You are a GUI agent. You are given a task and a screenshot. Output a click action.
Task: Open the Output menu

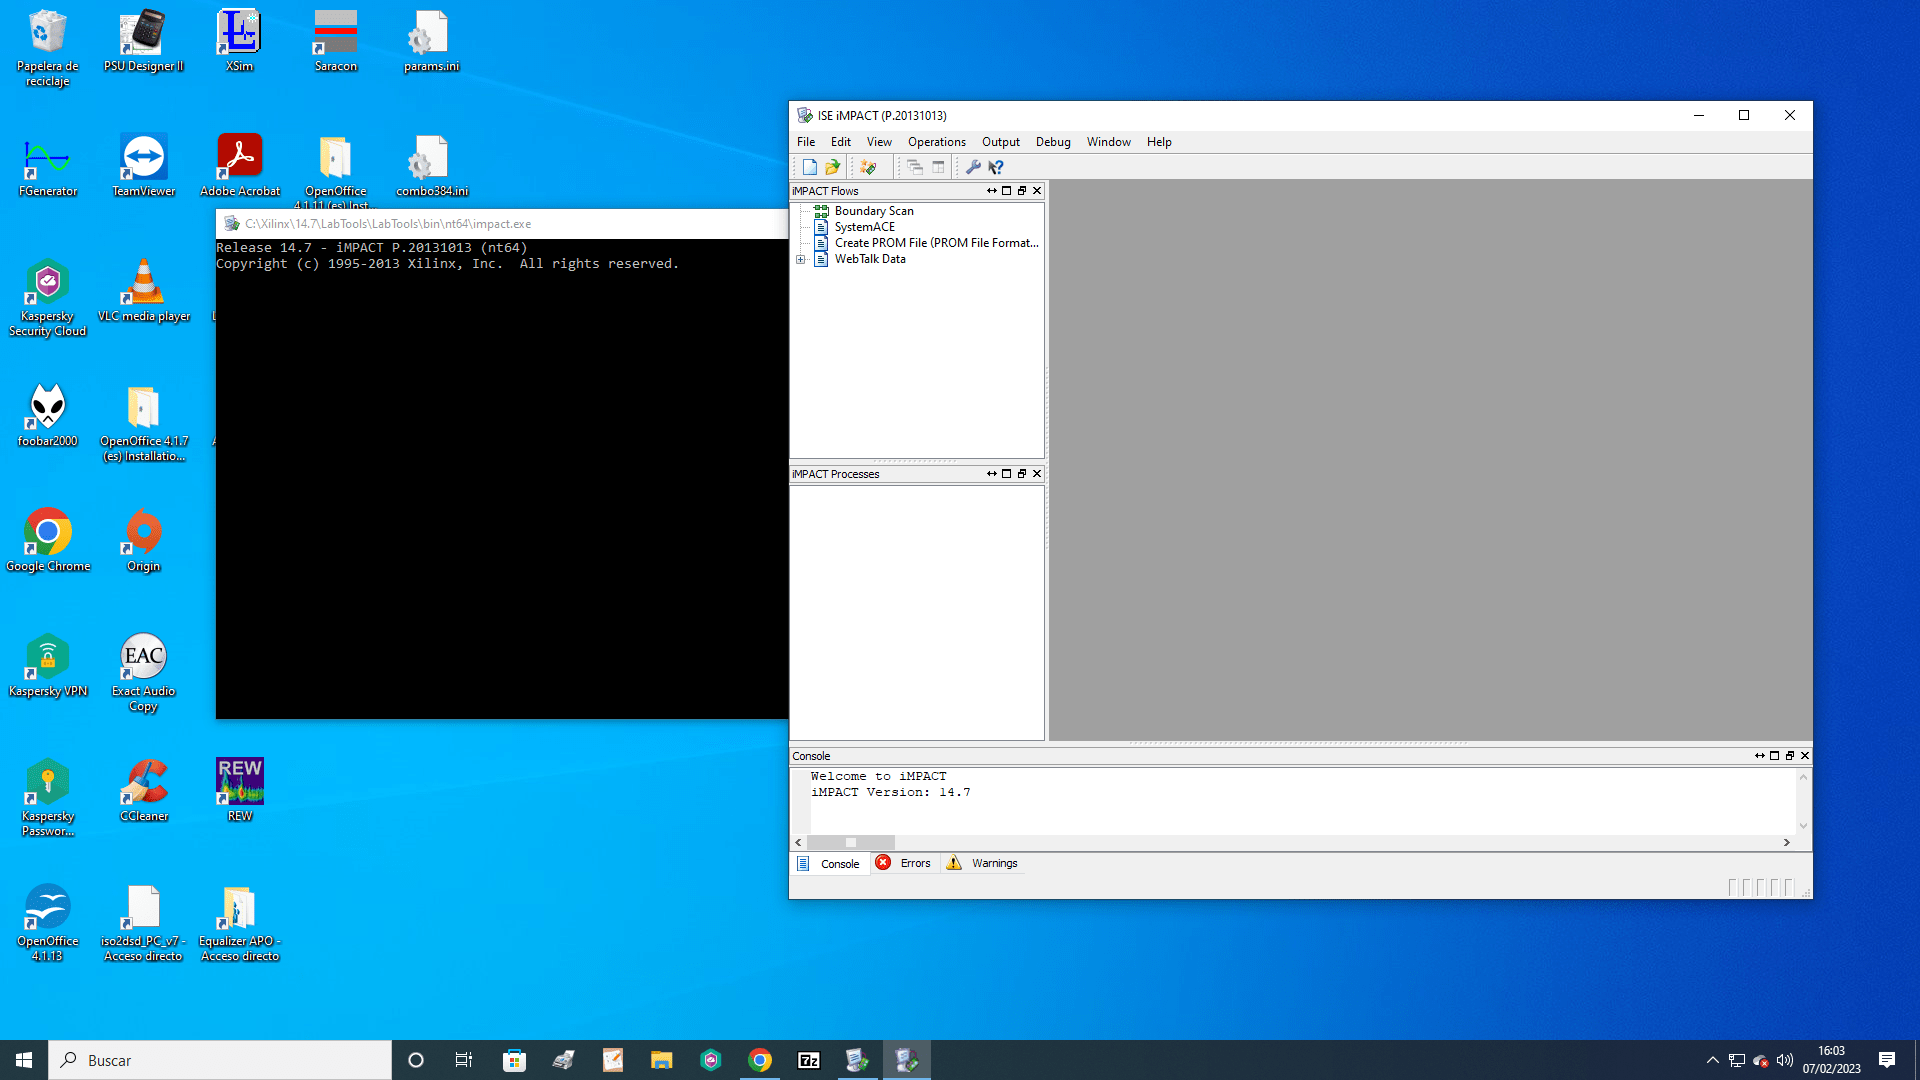(x=1001, y=142)
